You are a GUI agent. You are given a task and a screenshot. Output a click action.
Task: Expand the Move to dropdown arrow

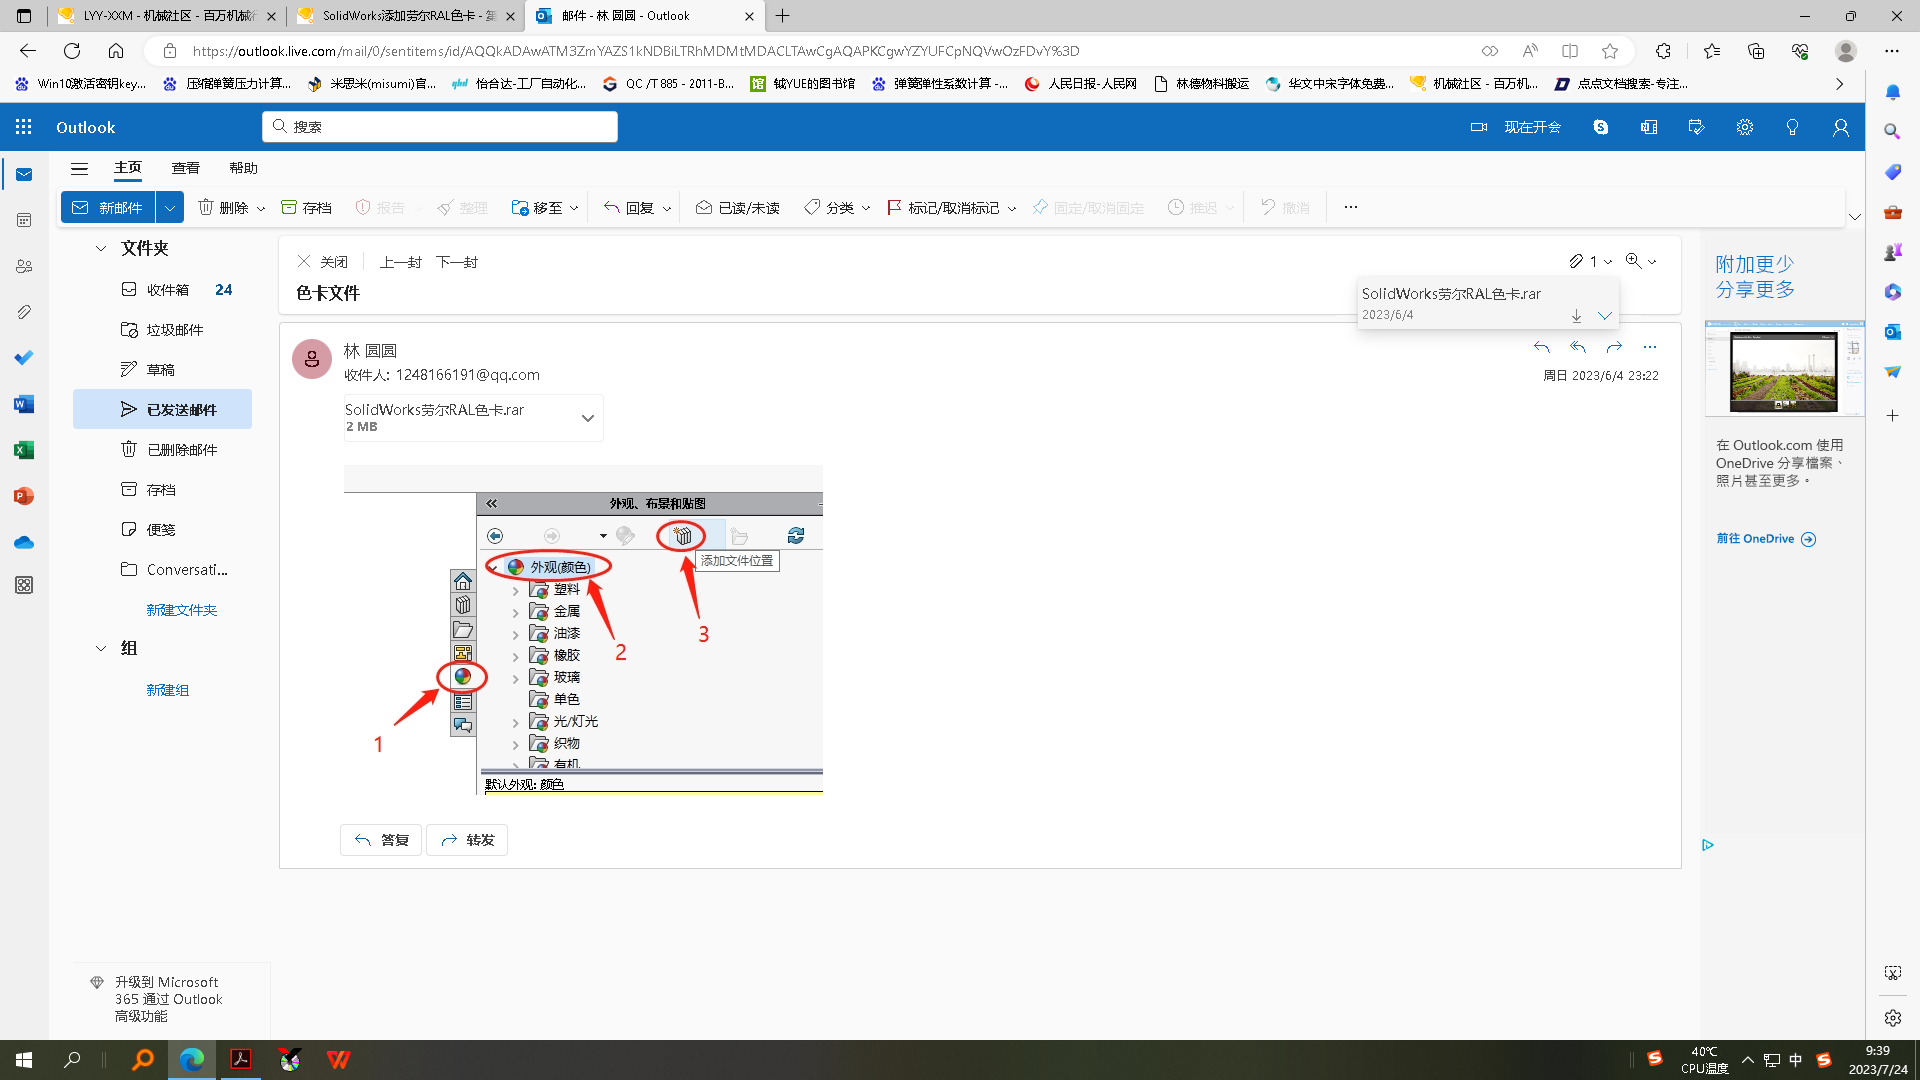[x=574, y=208]
